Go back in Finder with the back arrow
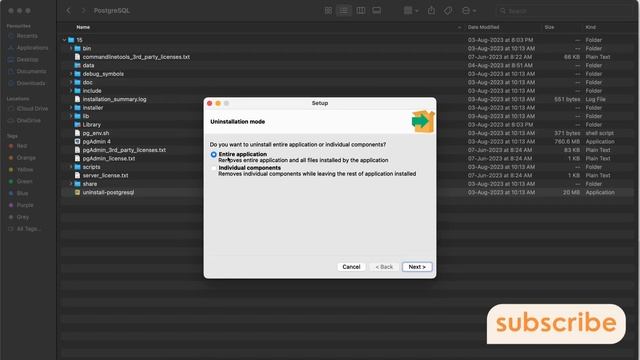The width and height of the screenshot is (640, 360). coord(69,11)
